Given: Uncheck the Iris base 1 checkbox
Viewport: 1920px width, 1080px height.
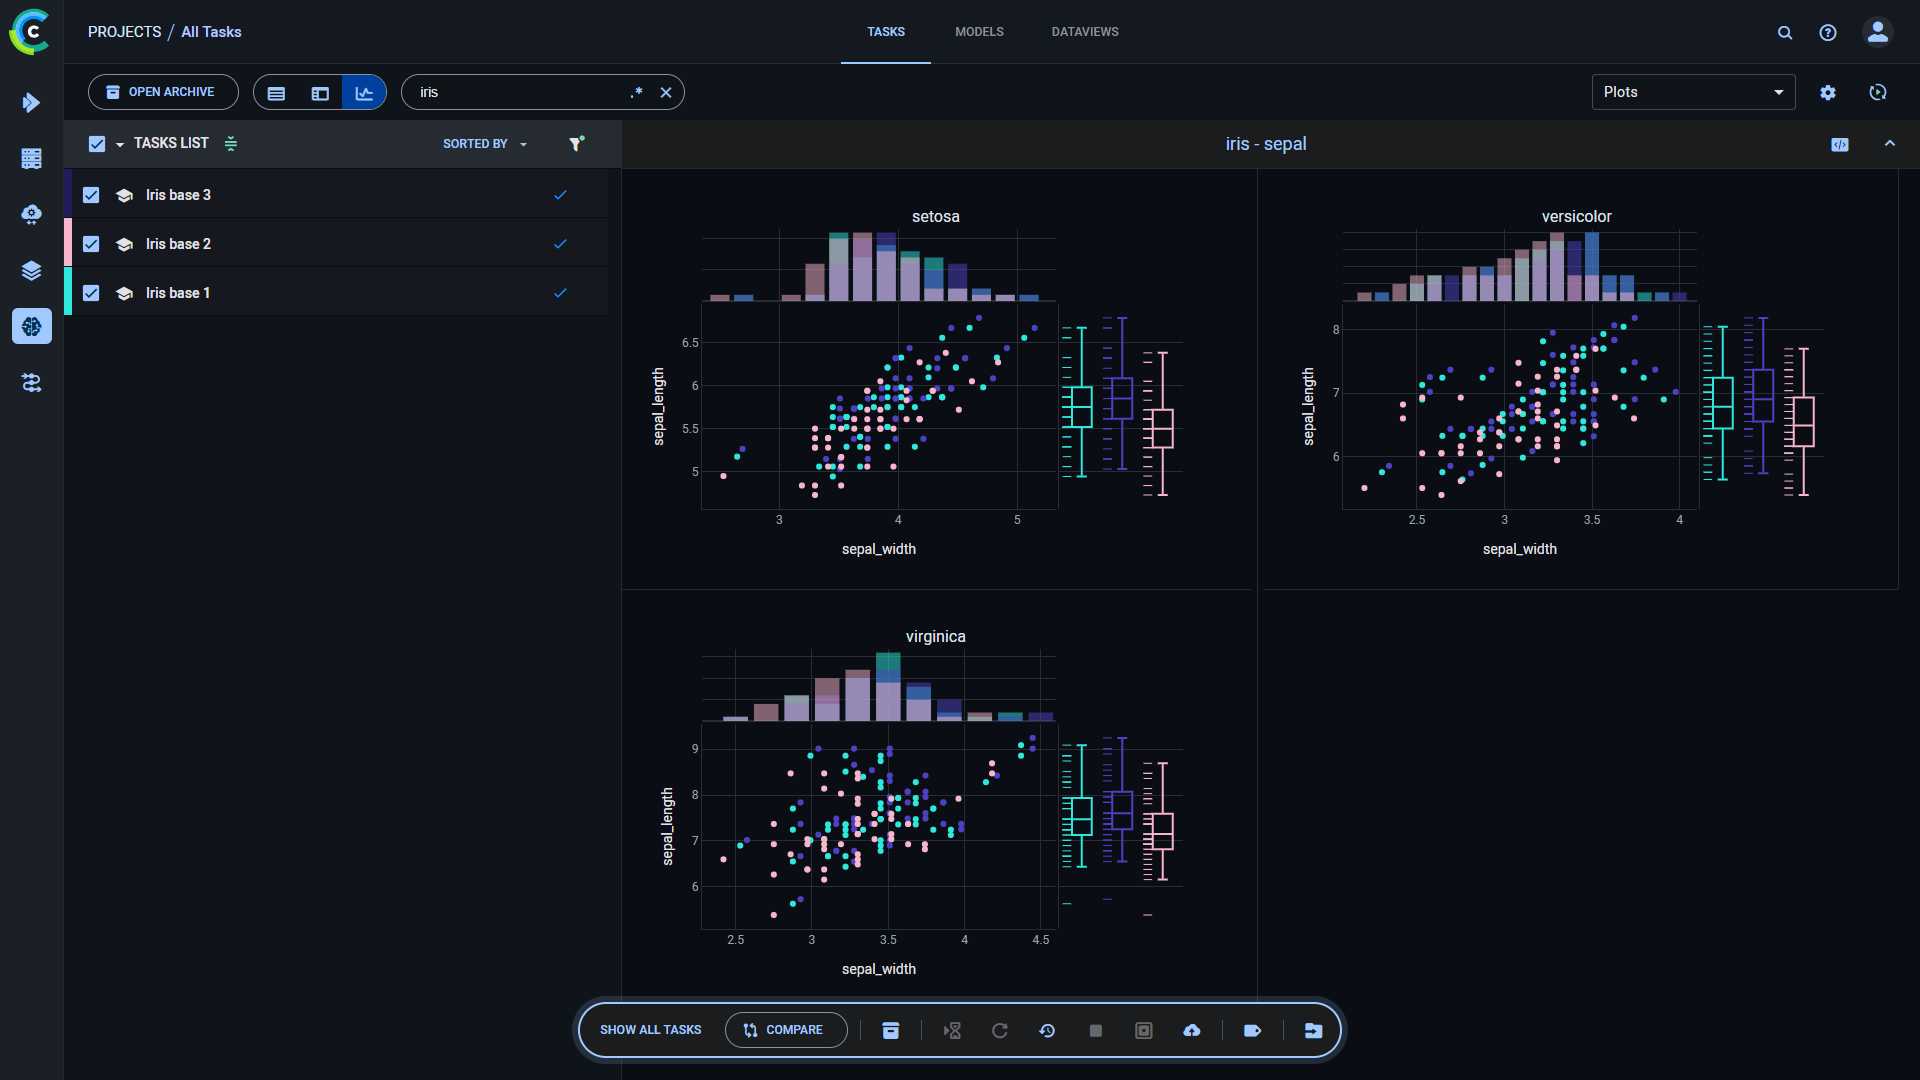Looking at the screenshot, I should 91,293.
